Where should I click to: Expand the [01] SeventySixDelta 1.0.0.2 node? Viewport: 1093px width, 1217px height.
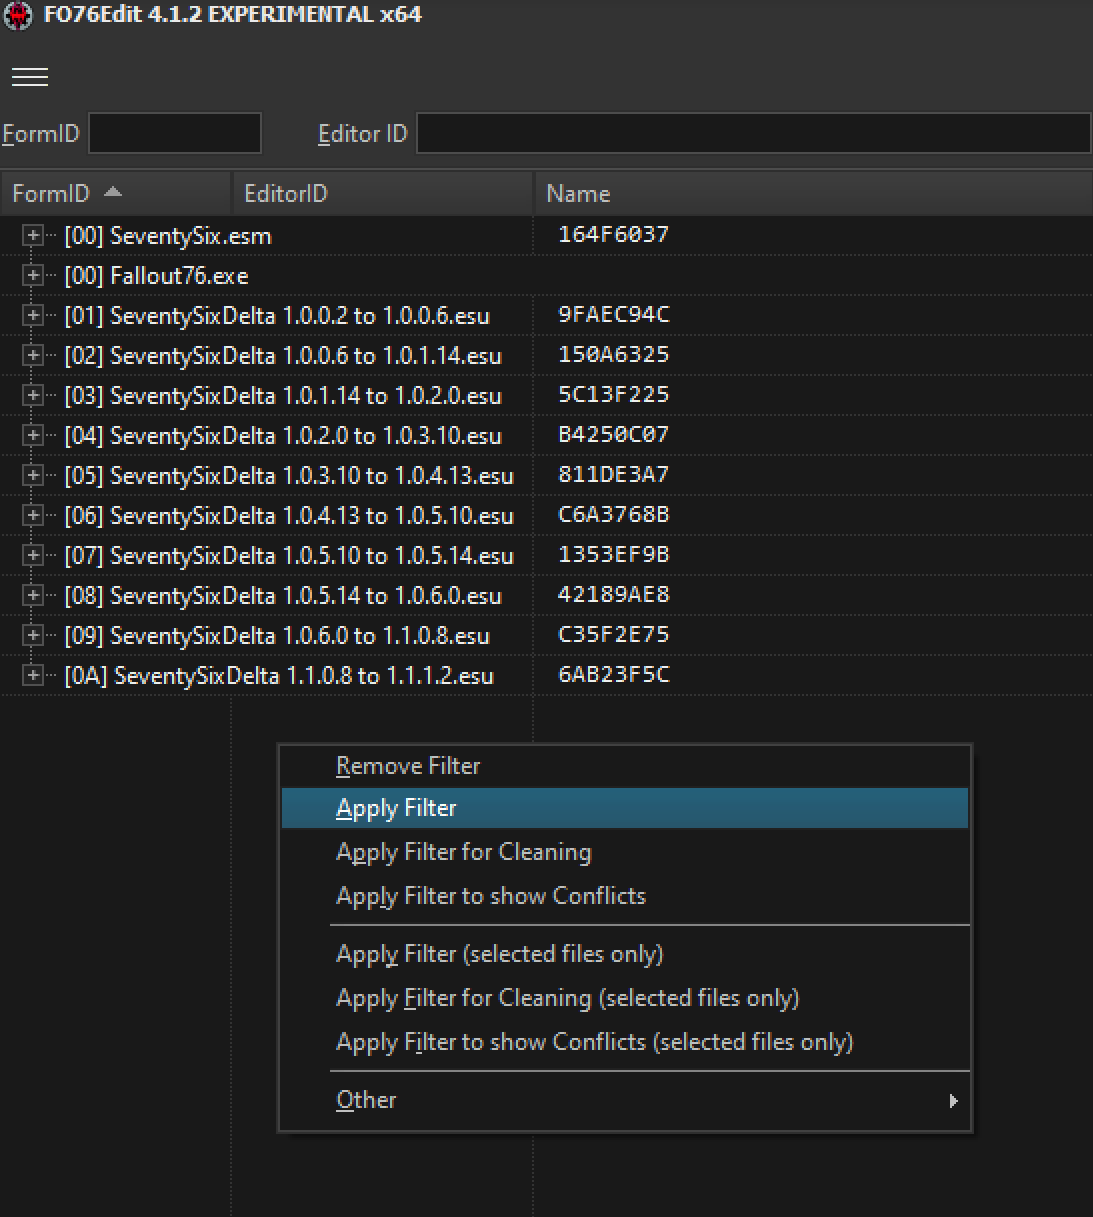click(33, 315)
